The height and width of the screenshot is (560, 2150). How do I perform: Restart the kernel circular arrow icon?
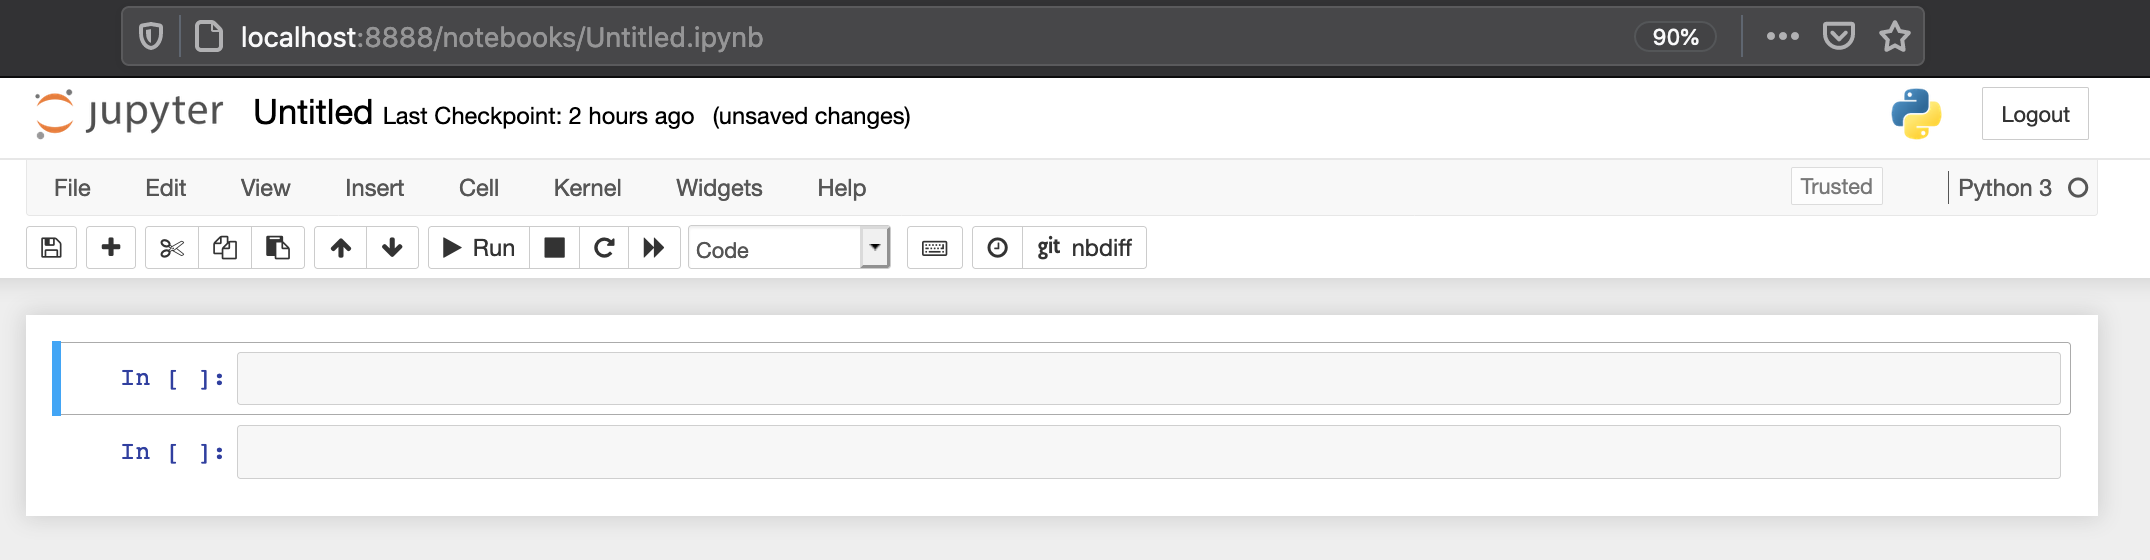604,248
